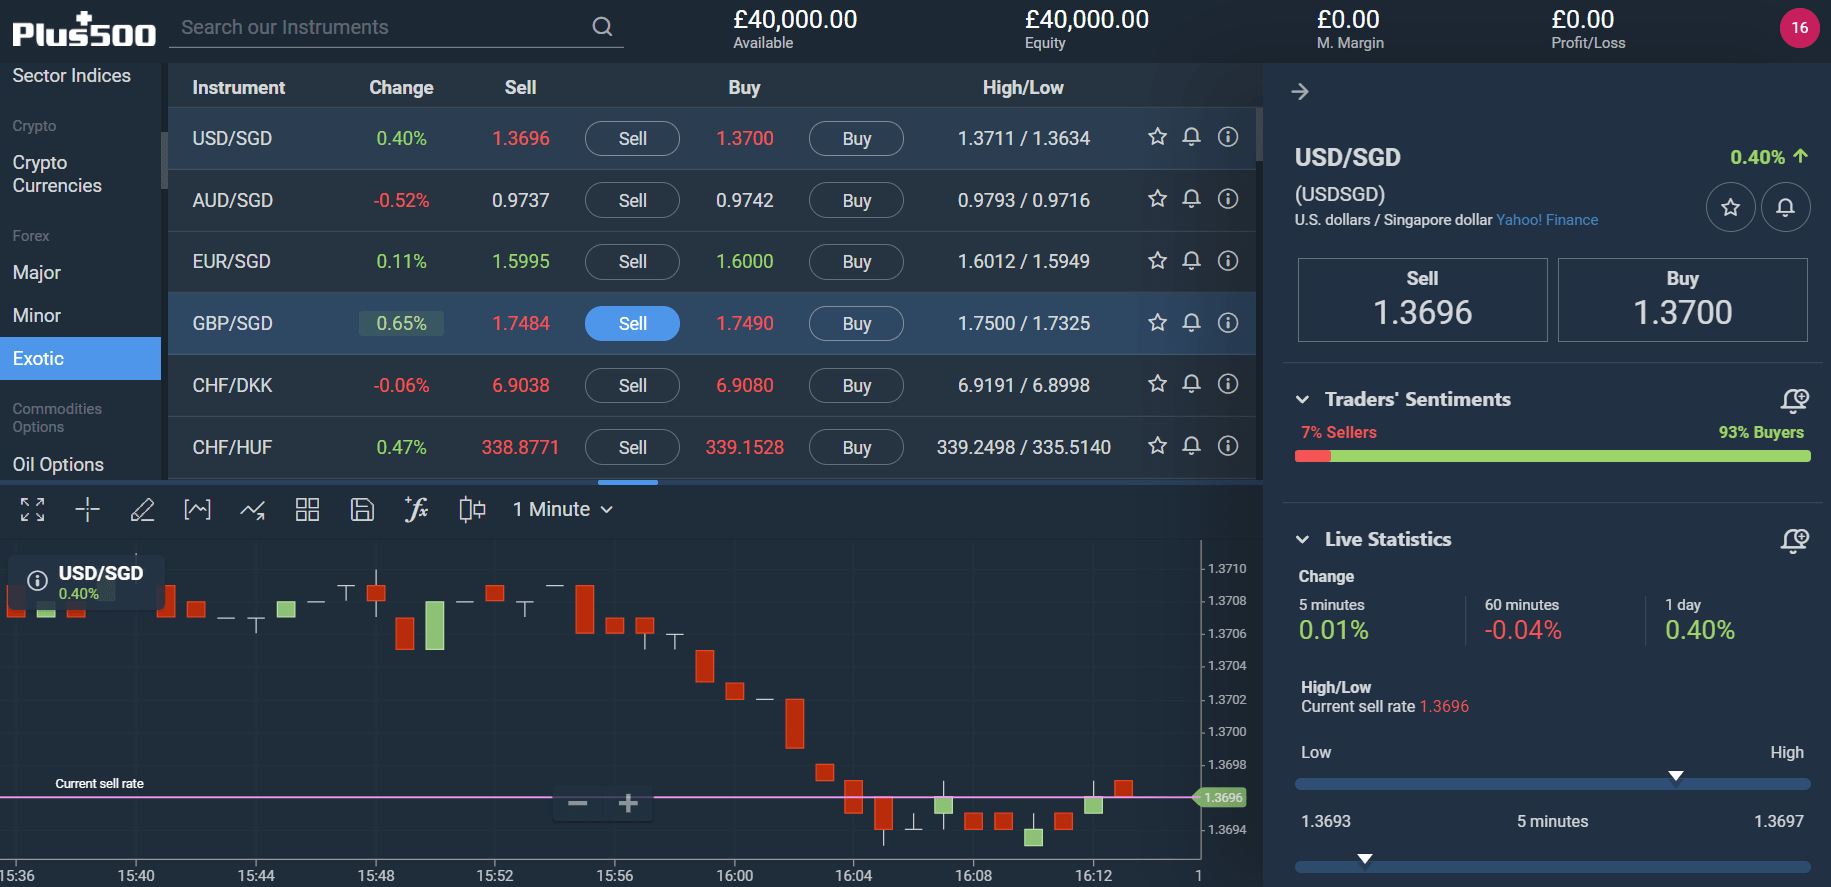Open Crypto Currencies category
This screenshot has height=887, width=1831.
coord(57,174)
